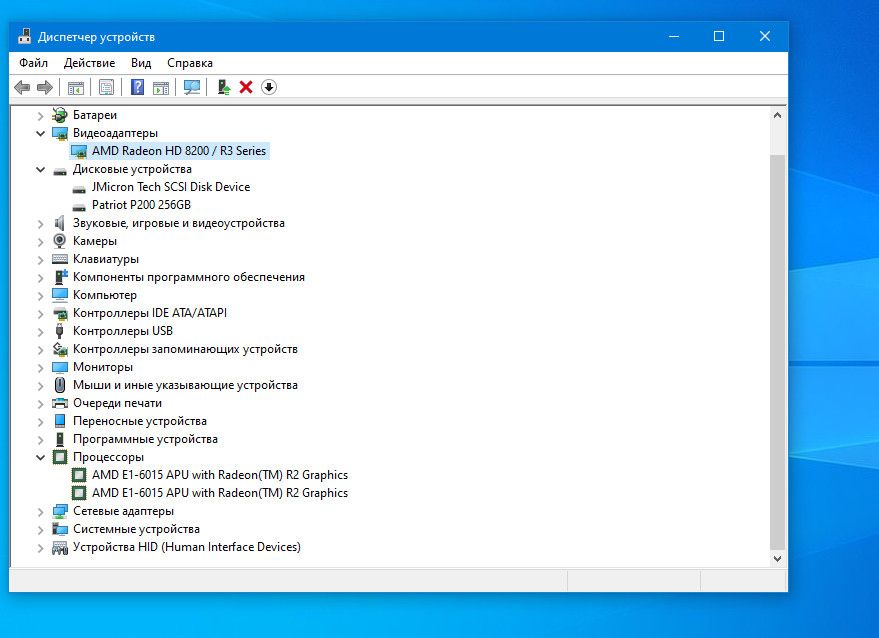Go back with the toolbar back arrow
The height and width of the screenshot is (638, 879).
(x=22, y=87)
